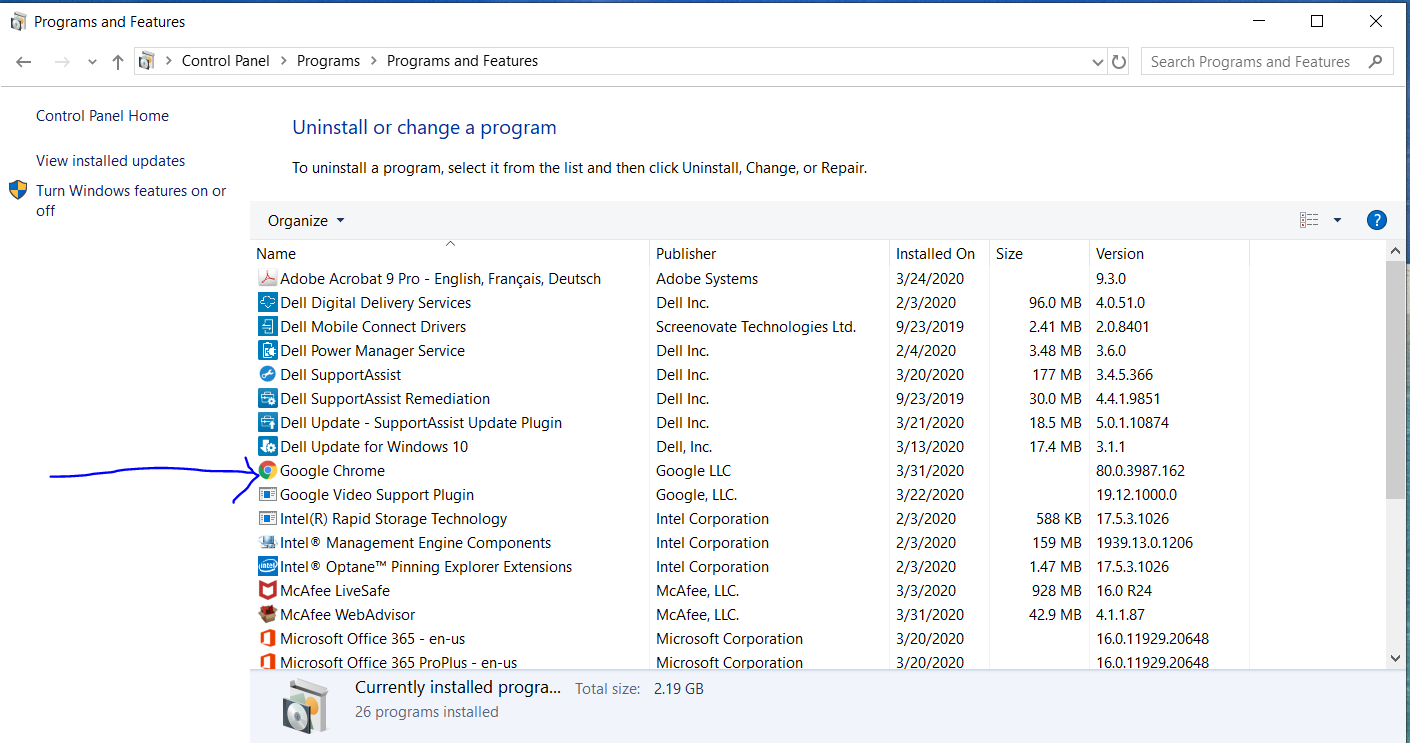Click the 928 MB size cell
Image resolution: width=1410 pixels, height=743 pixels.
tap(1057, 591)
